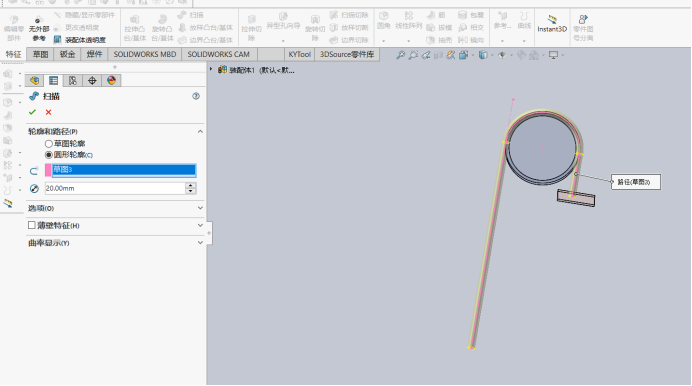Click 扫描 sweep tool in ribbon
The width and height of the screenshot is (692, 386).
191,15
